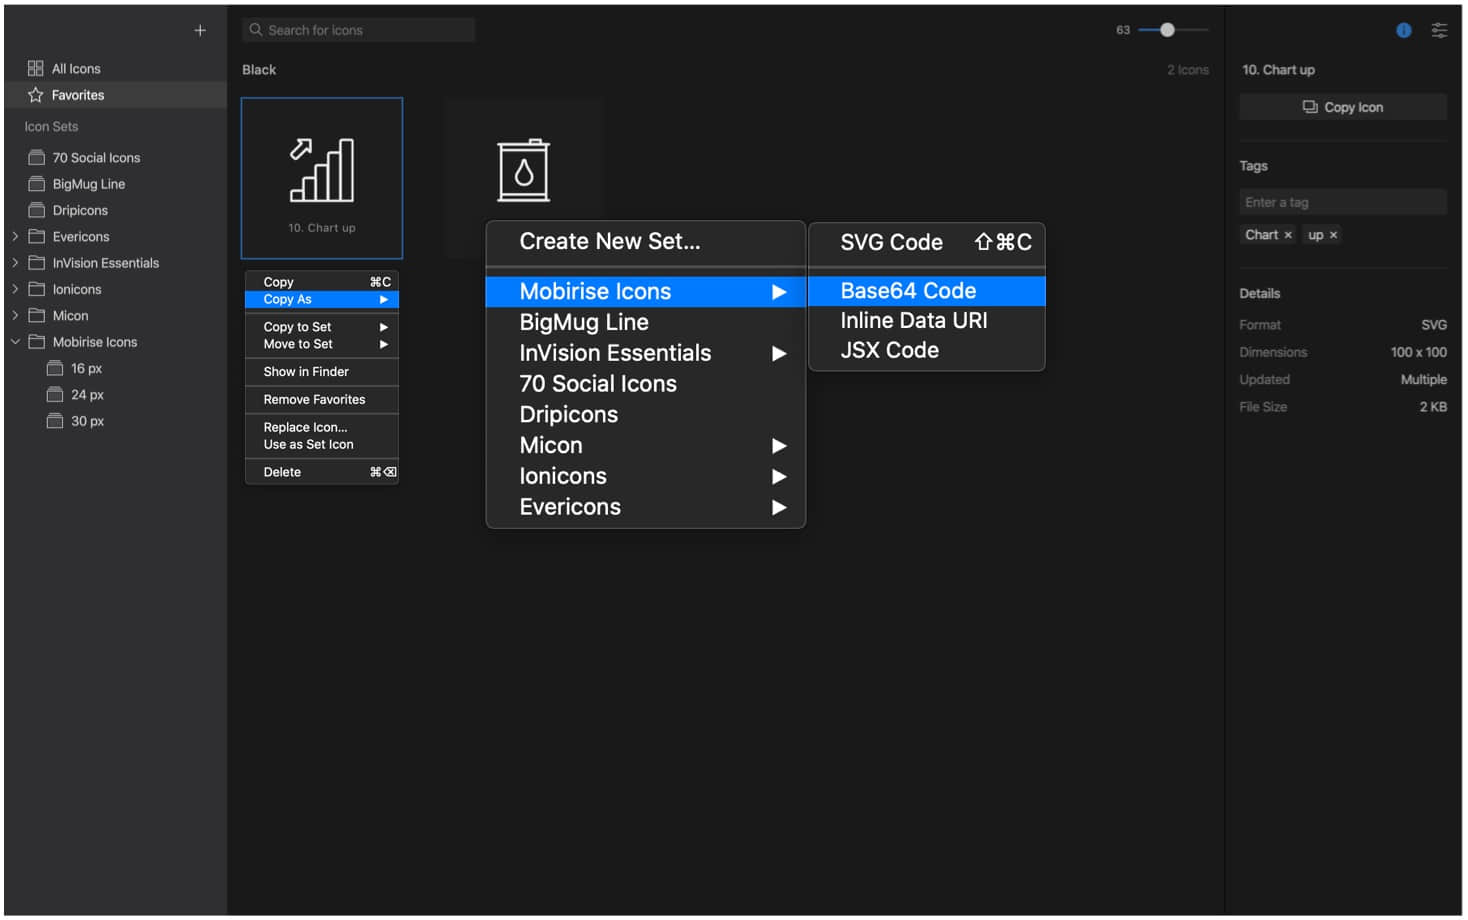Open Favorites in sidebar
Viewport: 1468px width, 920px height.
115,95
